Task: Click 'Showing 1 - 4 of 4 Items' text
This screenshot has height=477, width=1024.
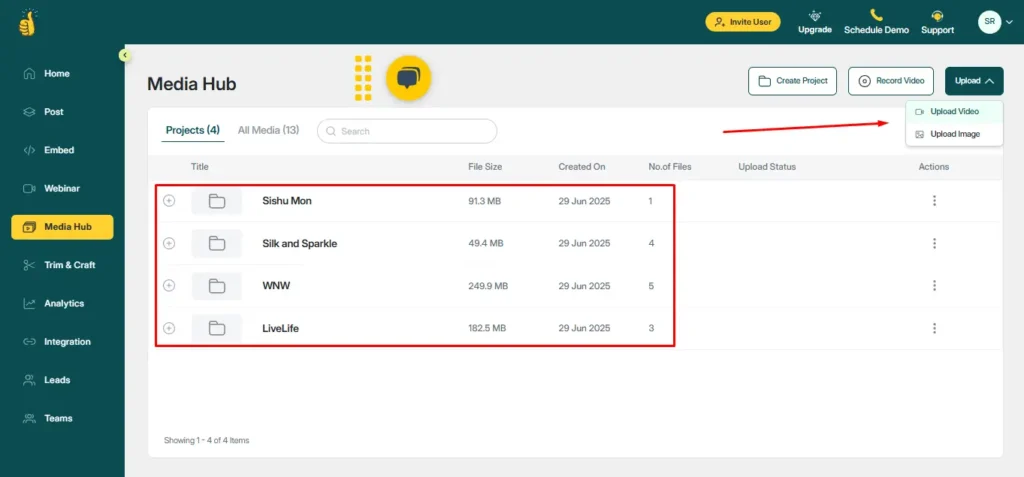Action: 206,440
